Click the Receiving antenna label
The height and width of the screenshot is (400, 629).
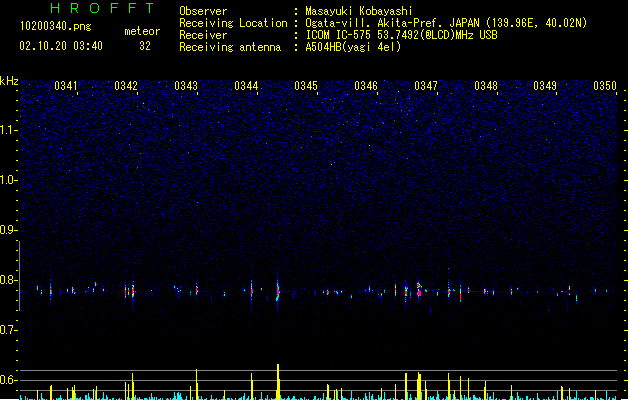point(230,47)
